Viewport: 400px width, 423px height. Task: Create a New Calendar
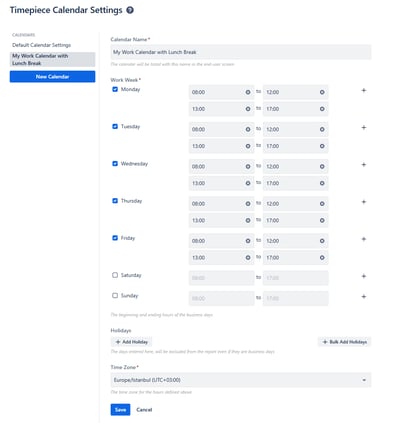[52, 77]
